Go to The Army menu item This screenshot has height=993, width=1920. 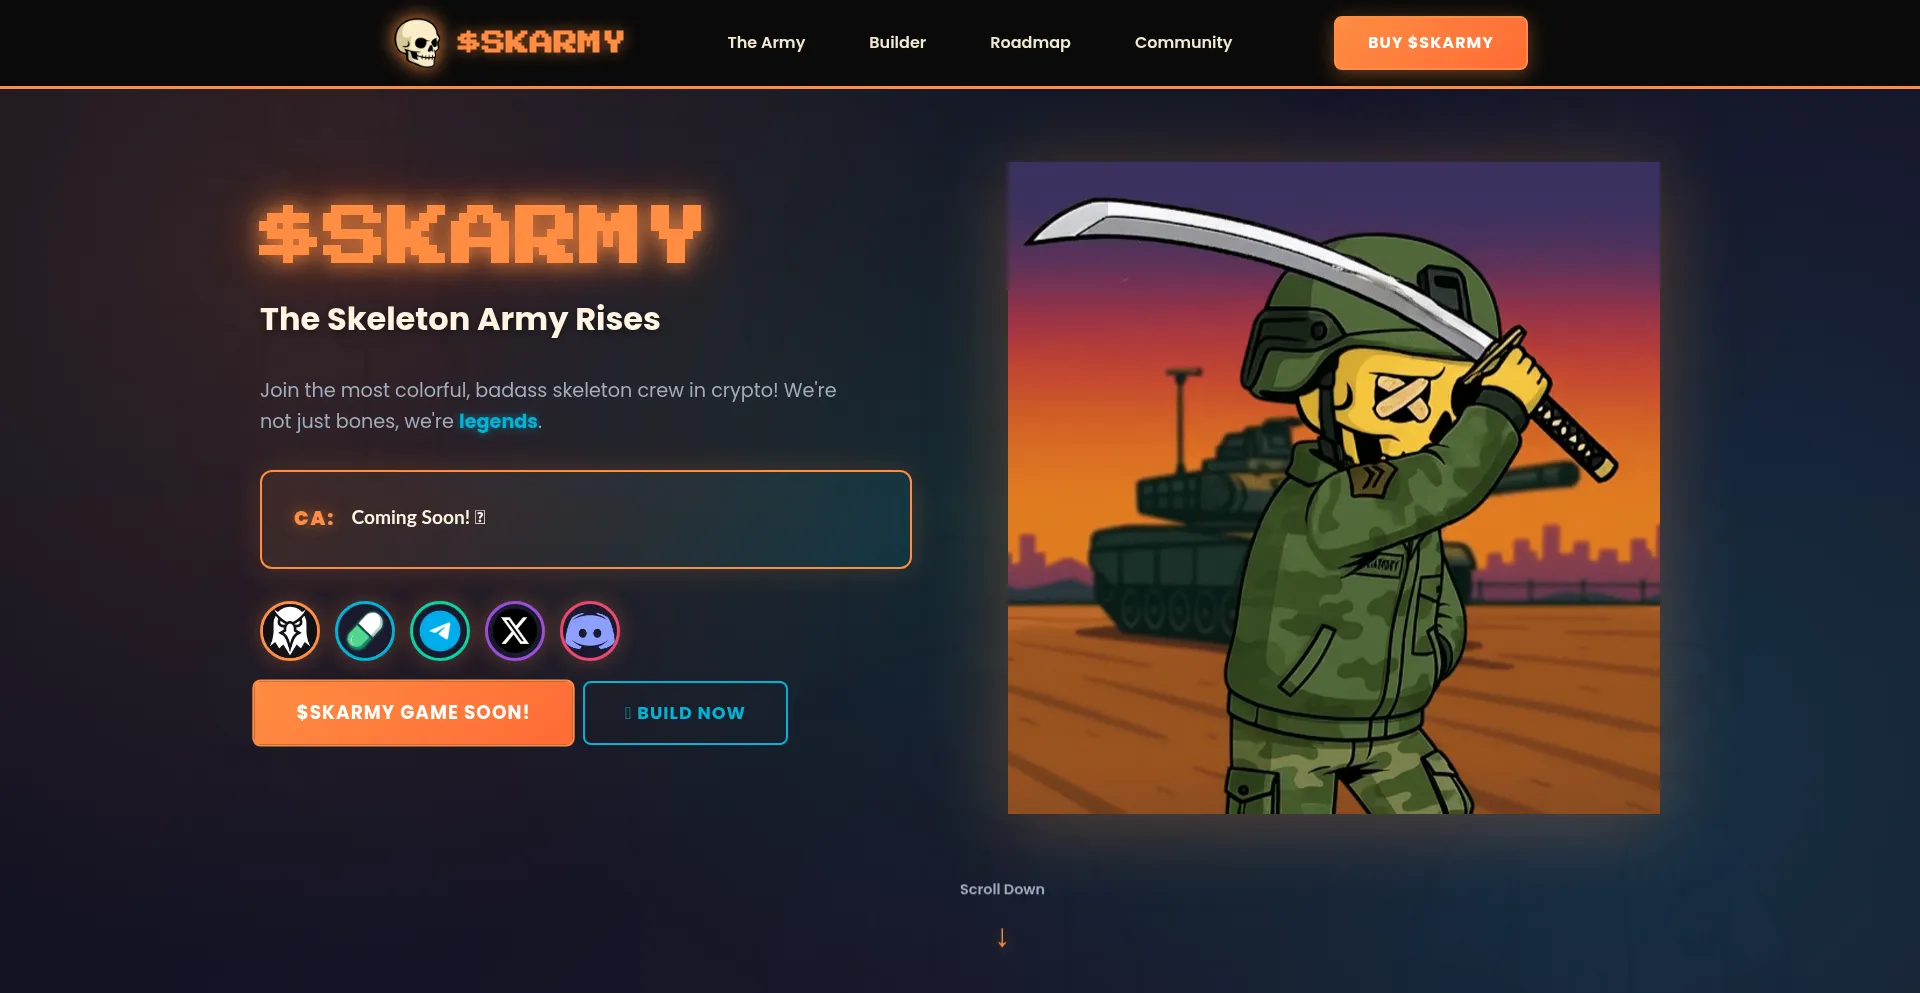[x=766, y=42]
